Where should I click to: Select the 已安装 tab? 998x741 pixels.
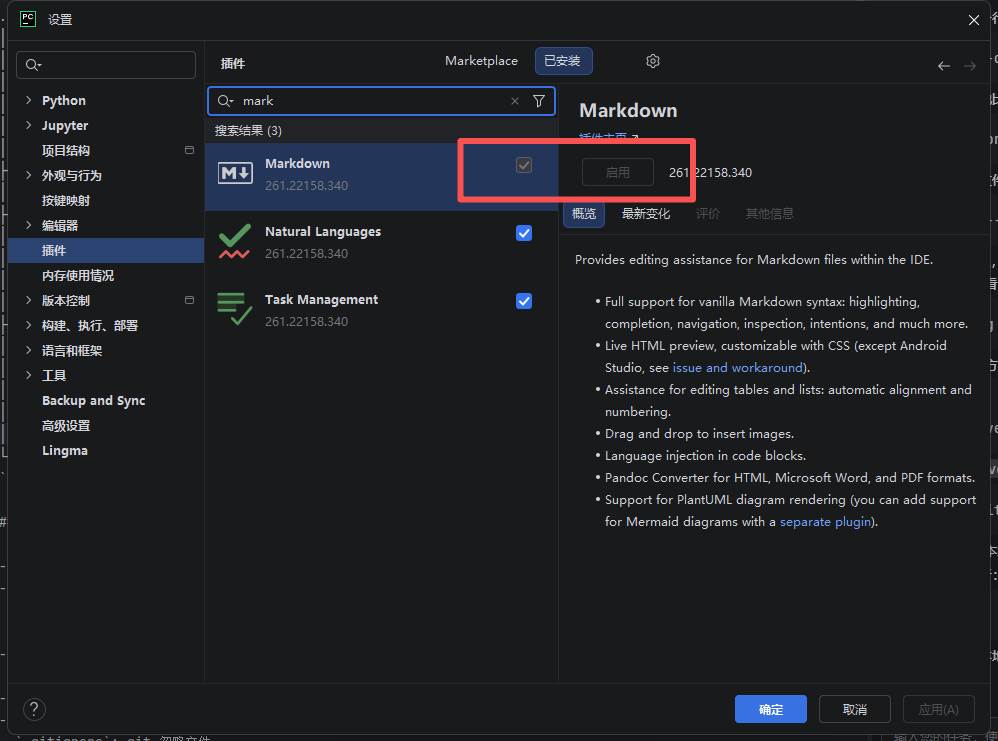tap(563, 61)
